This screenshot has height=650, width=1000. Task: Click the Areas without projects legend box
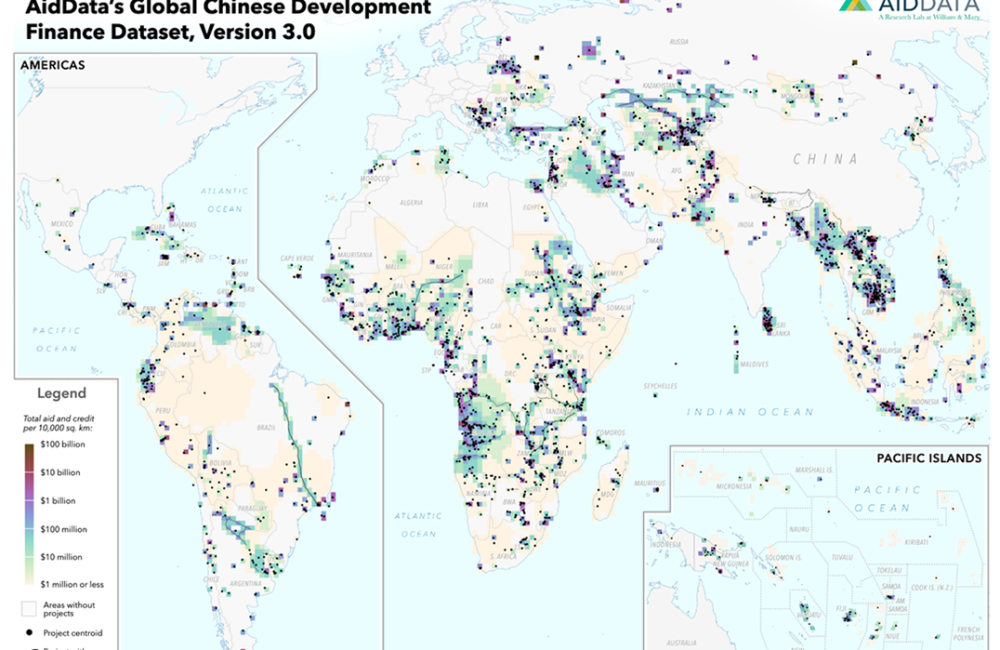click(x=28, y=607)
